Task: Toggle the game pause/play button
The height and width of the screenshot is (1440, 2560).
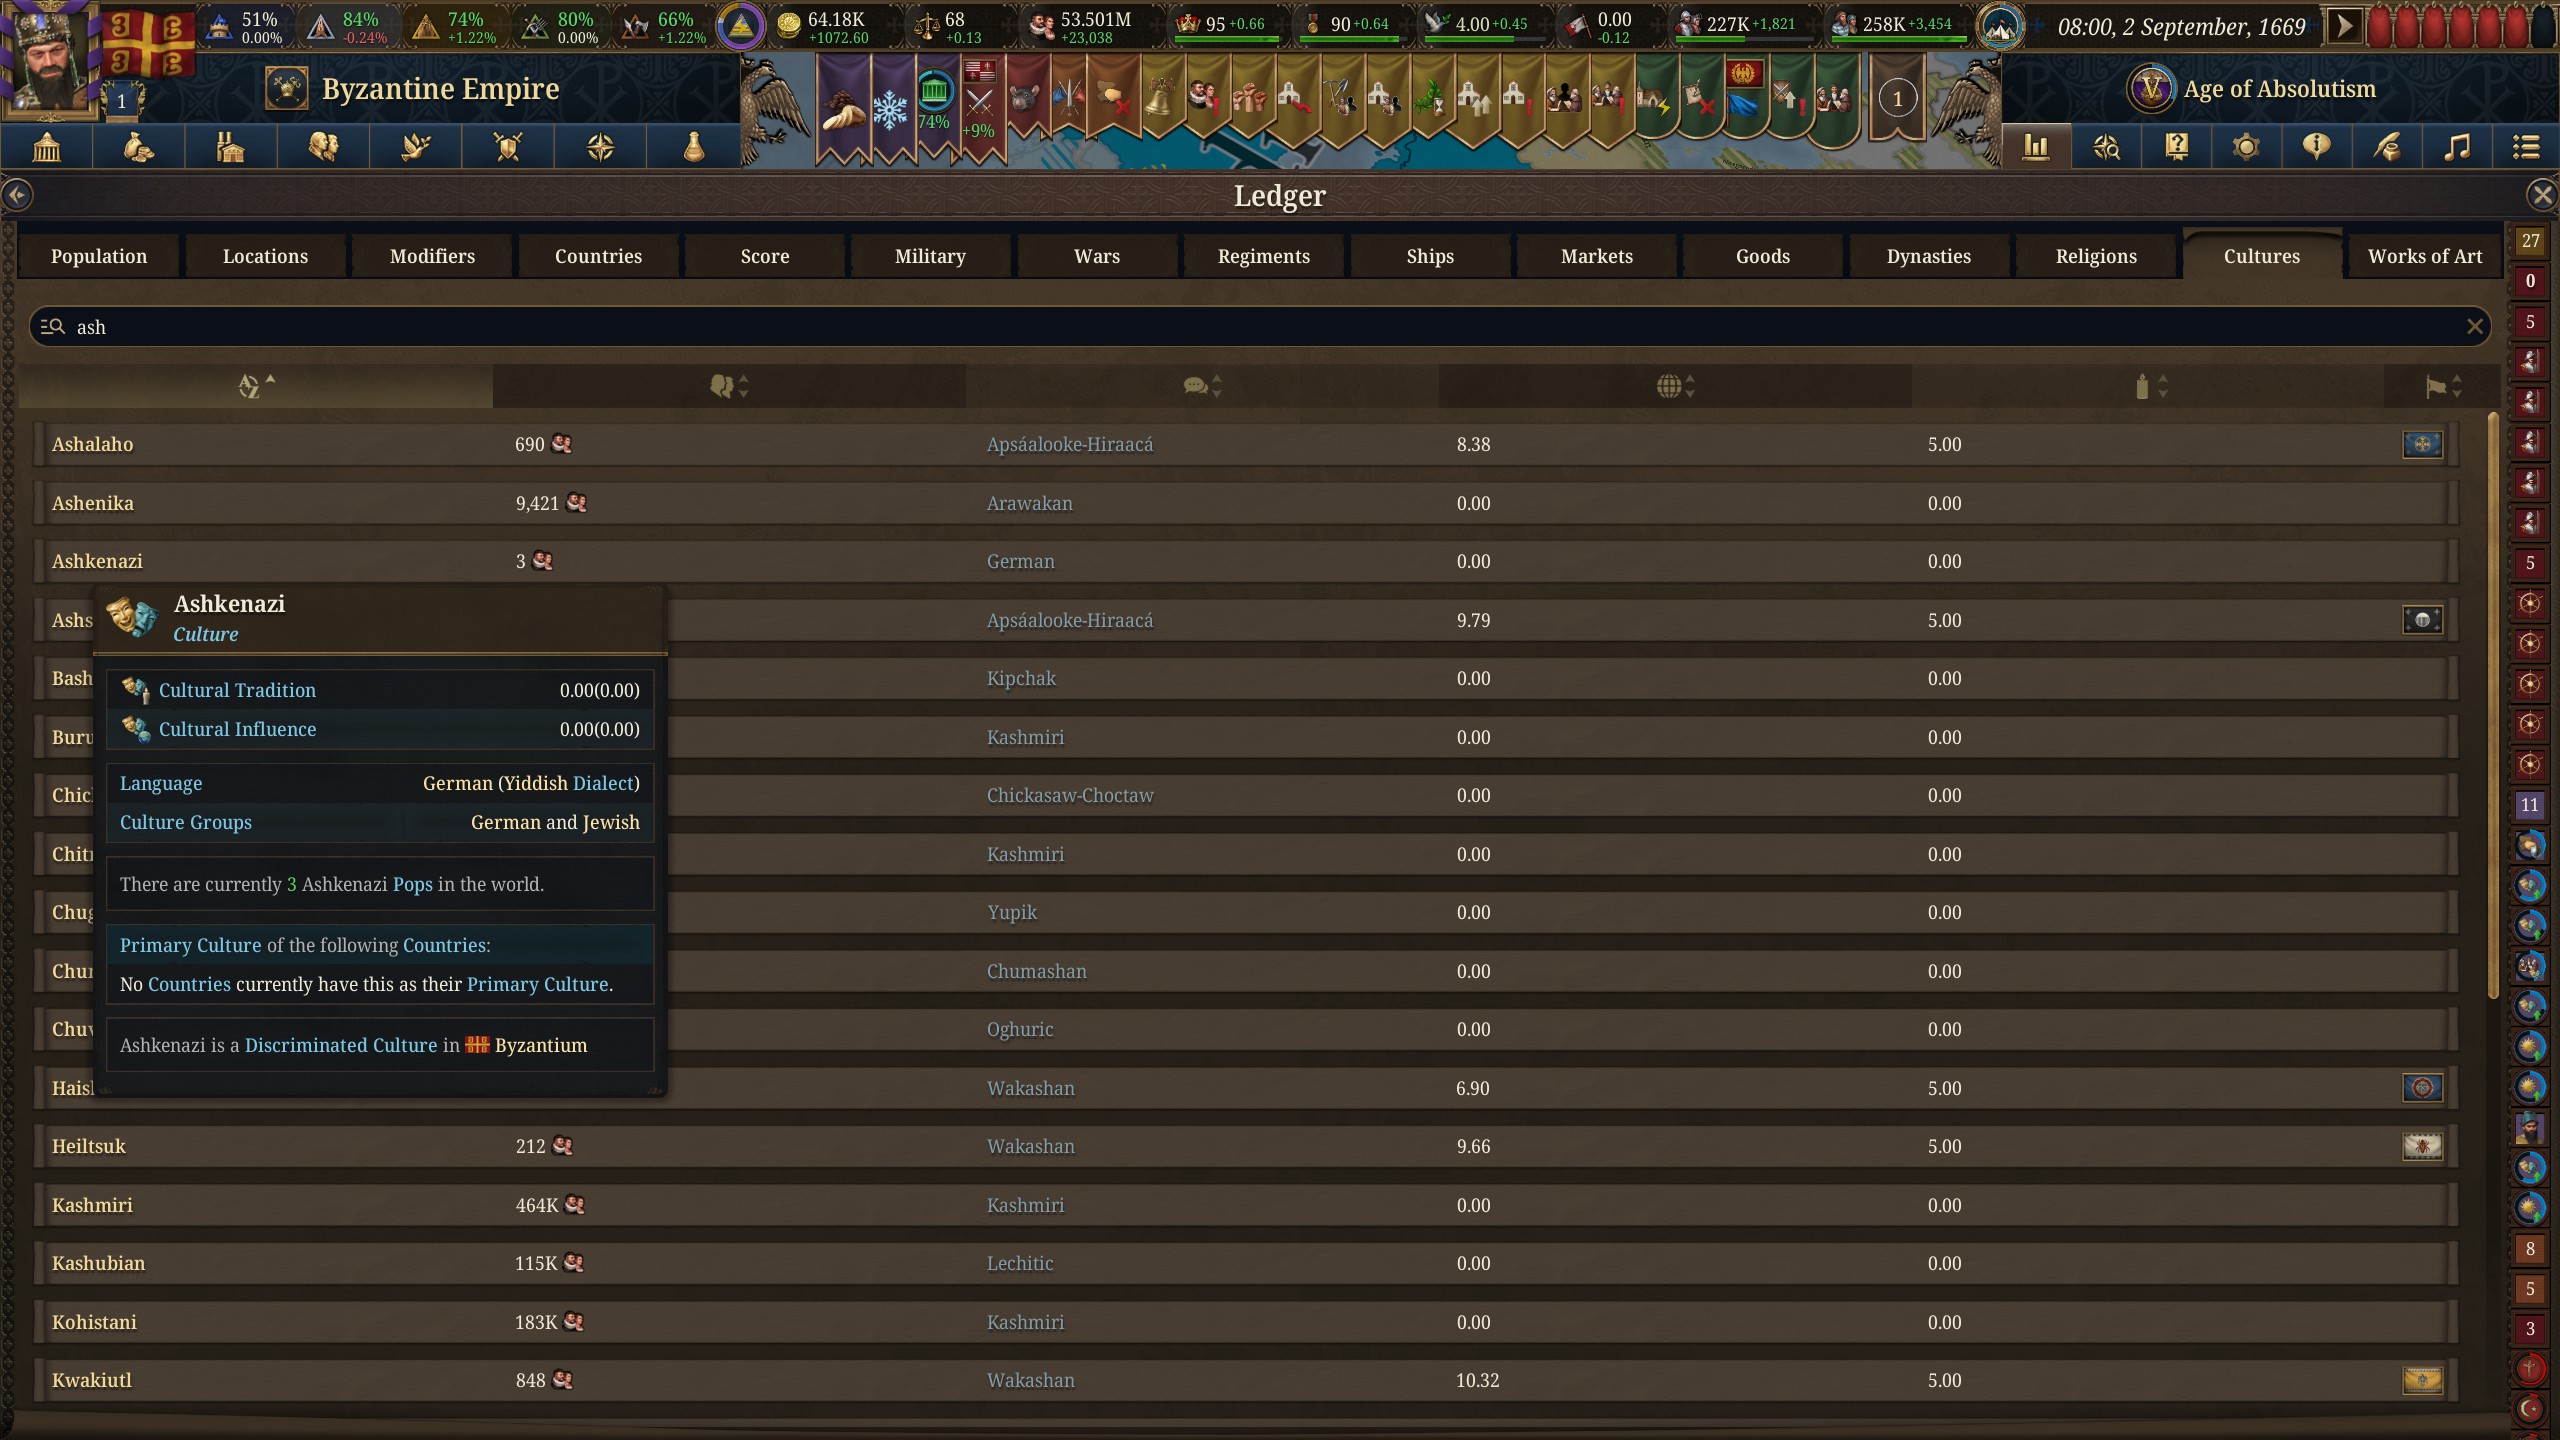Action: [2343, 27]
